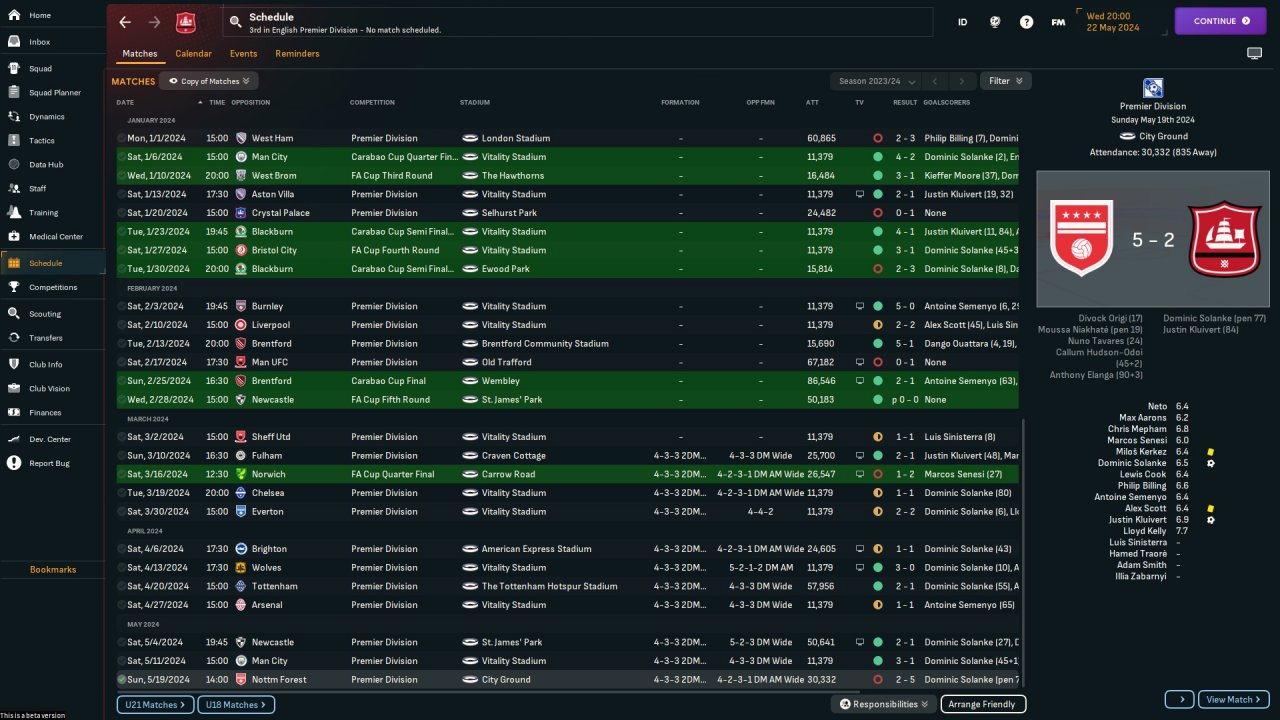Open the U21 Matches list
The height and width of the screenshot is (720, 1280).
tap(155, 705)
